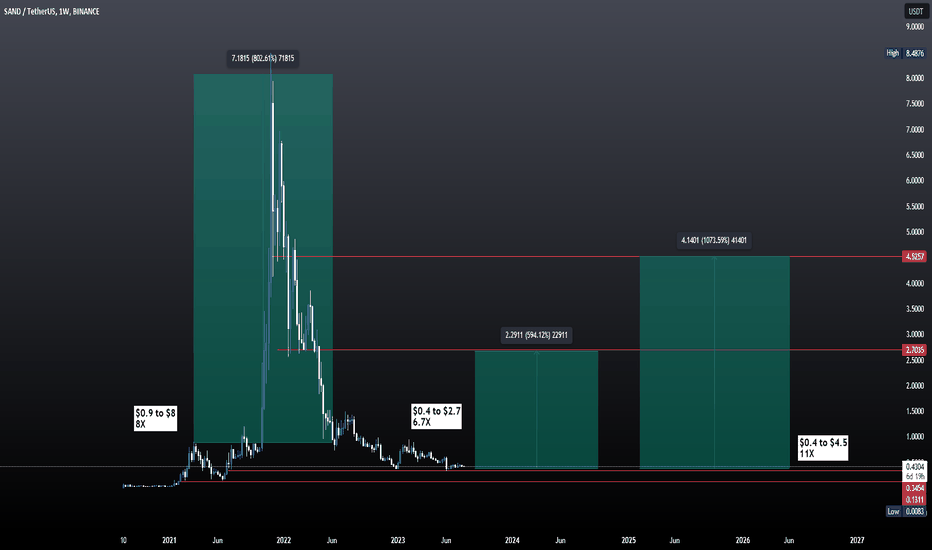Click the 2023 label on time axis

pyautogui.click(x=398, y=540)
